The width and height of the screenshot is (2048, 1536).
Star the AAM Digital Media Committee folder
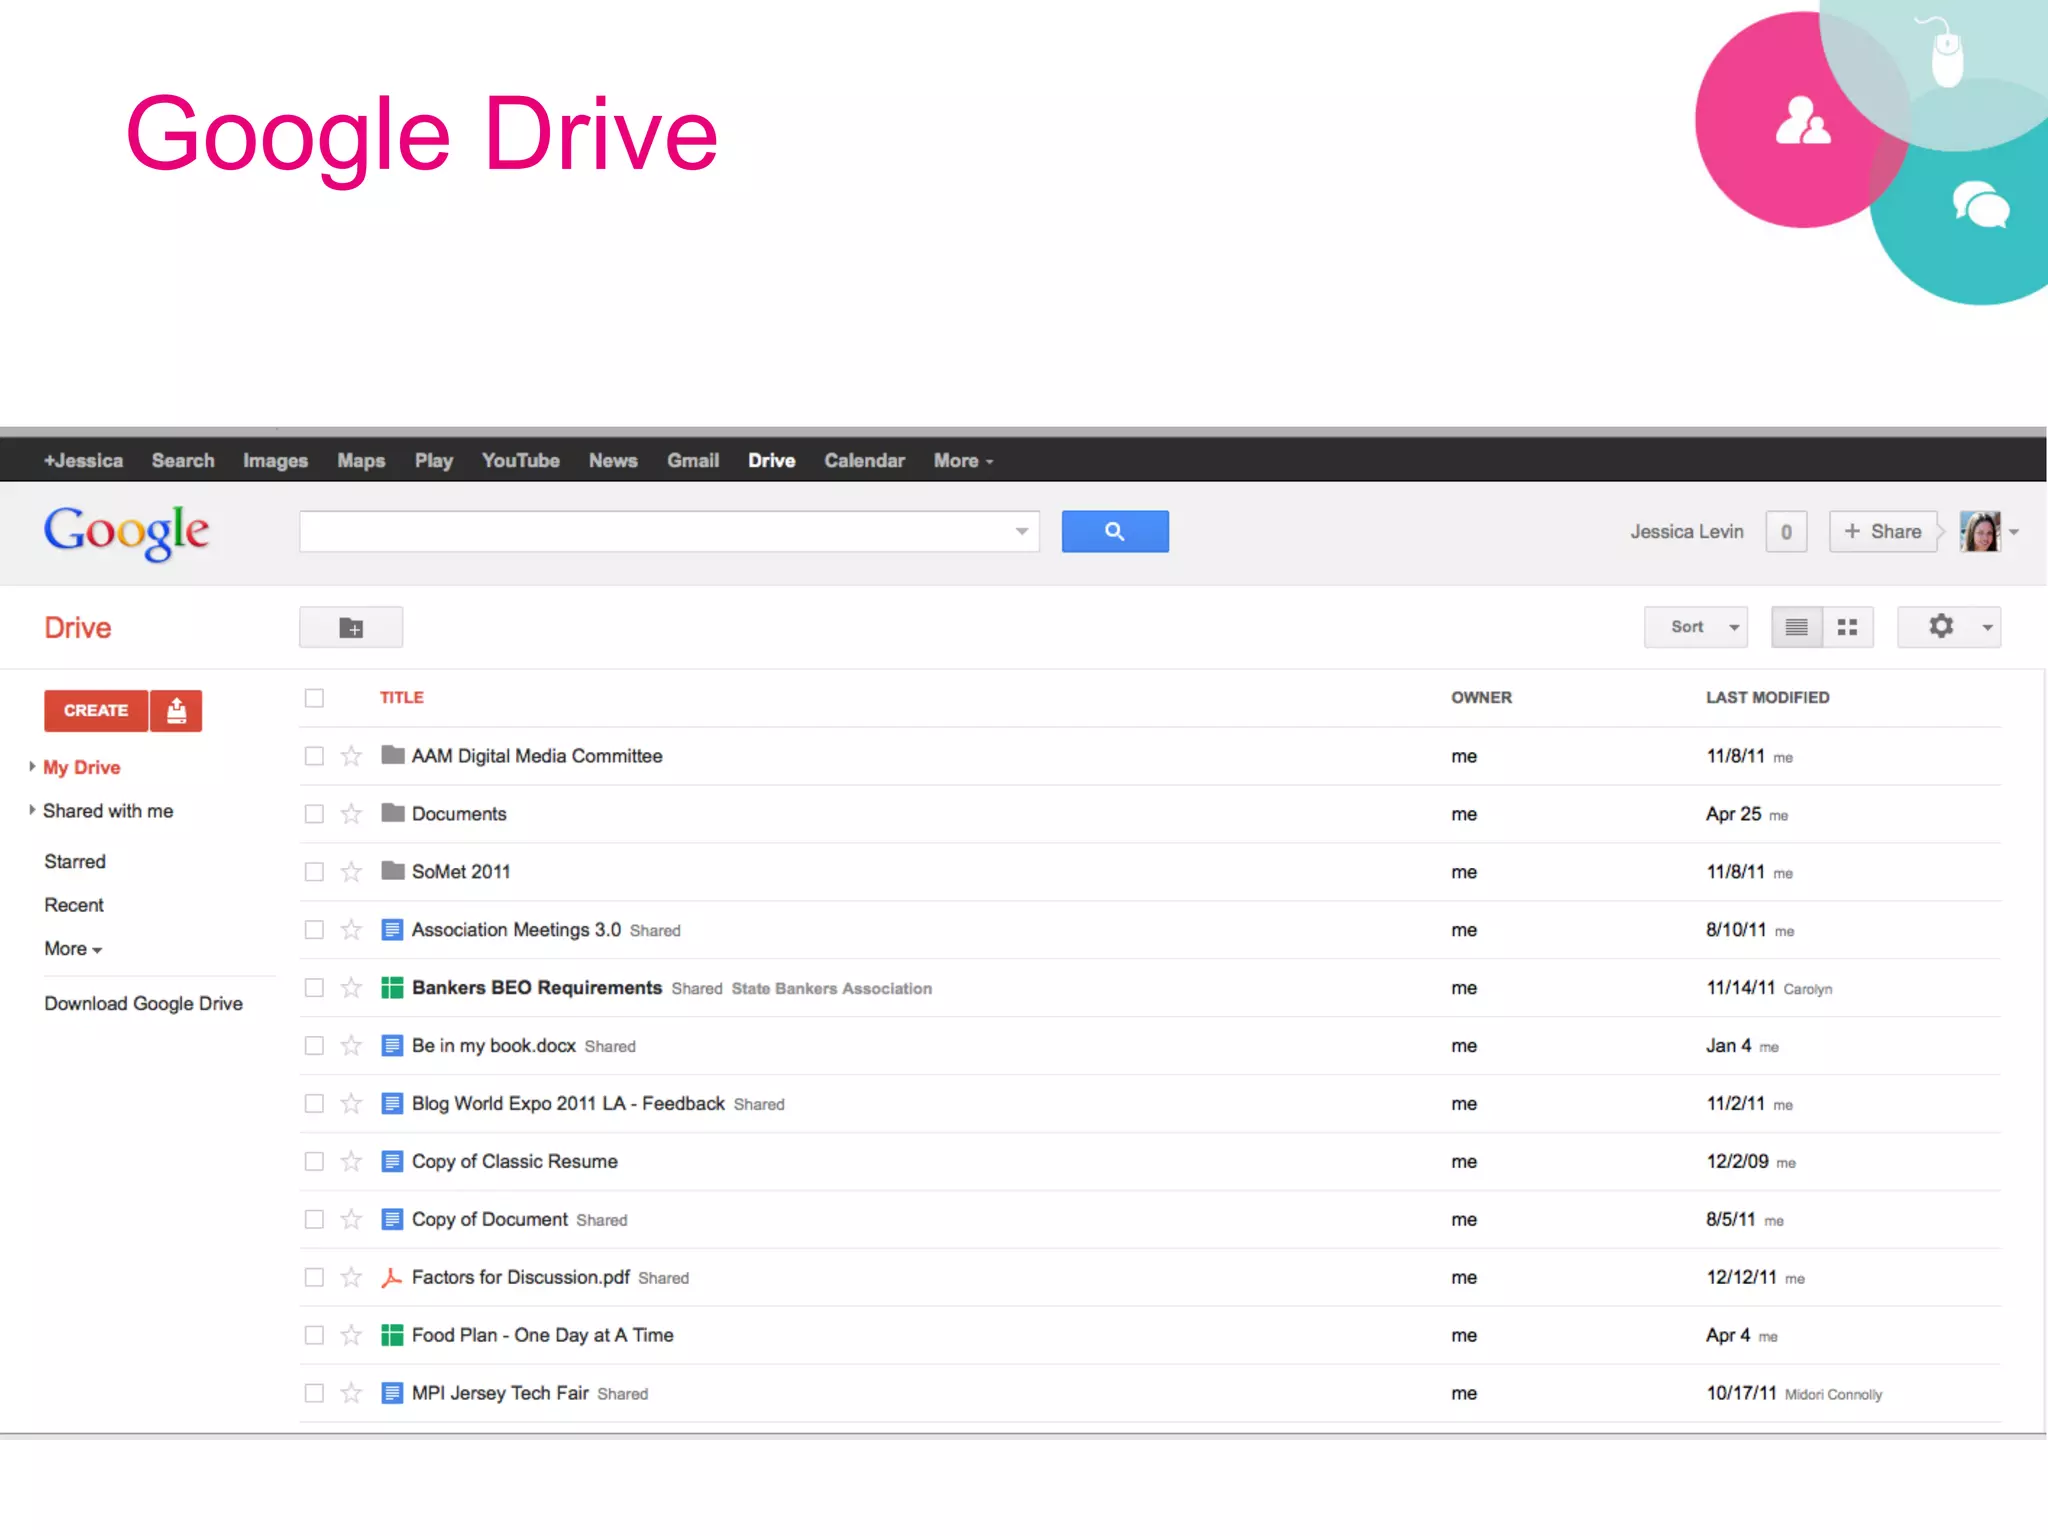pyautogui.click(x=351, y=756)
